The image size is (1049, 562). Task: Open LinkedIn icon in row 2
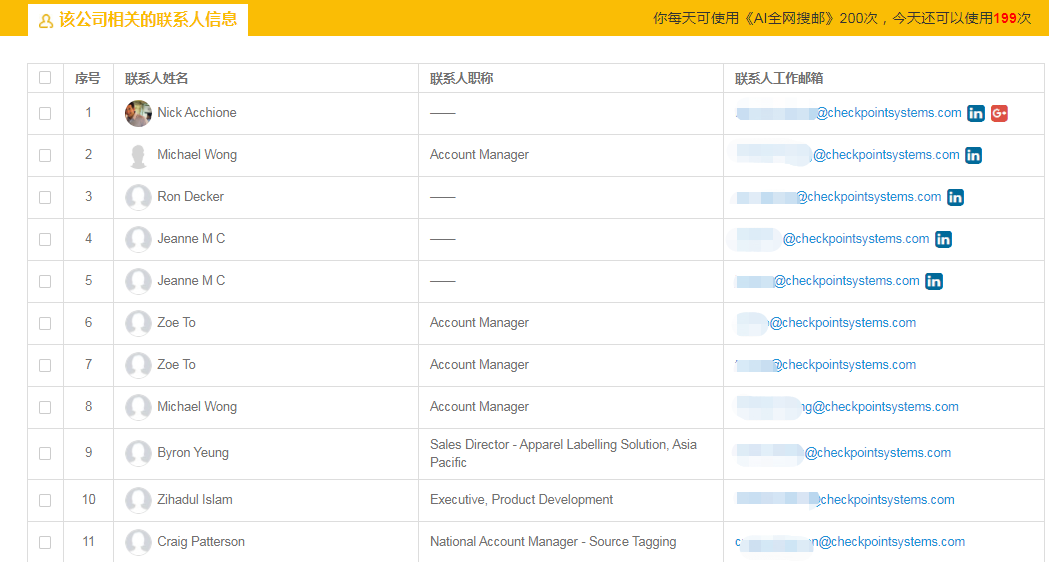coord(973,155)
